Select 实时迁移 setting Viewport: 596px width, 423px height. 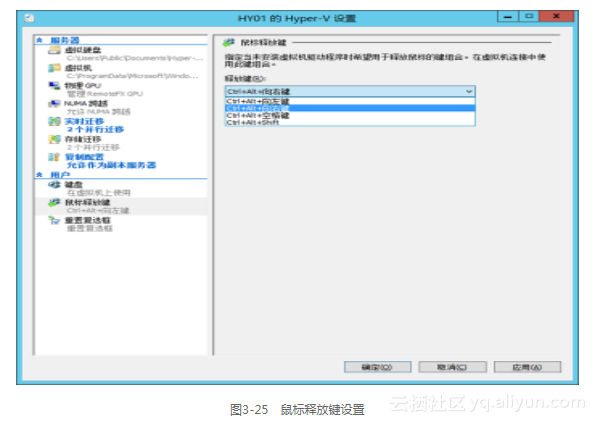[84, 121]
